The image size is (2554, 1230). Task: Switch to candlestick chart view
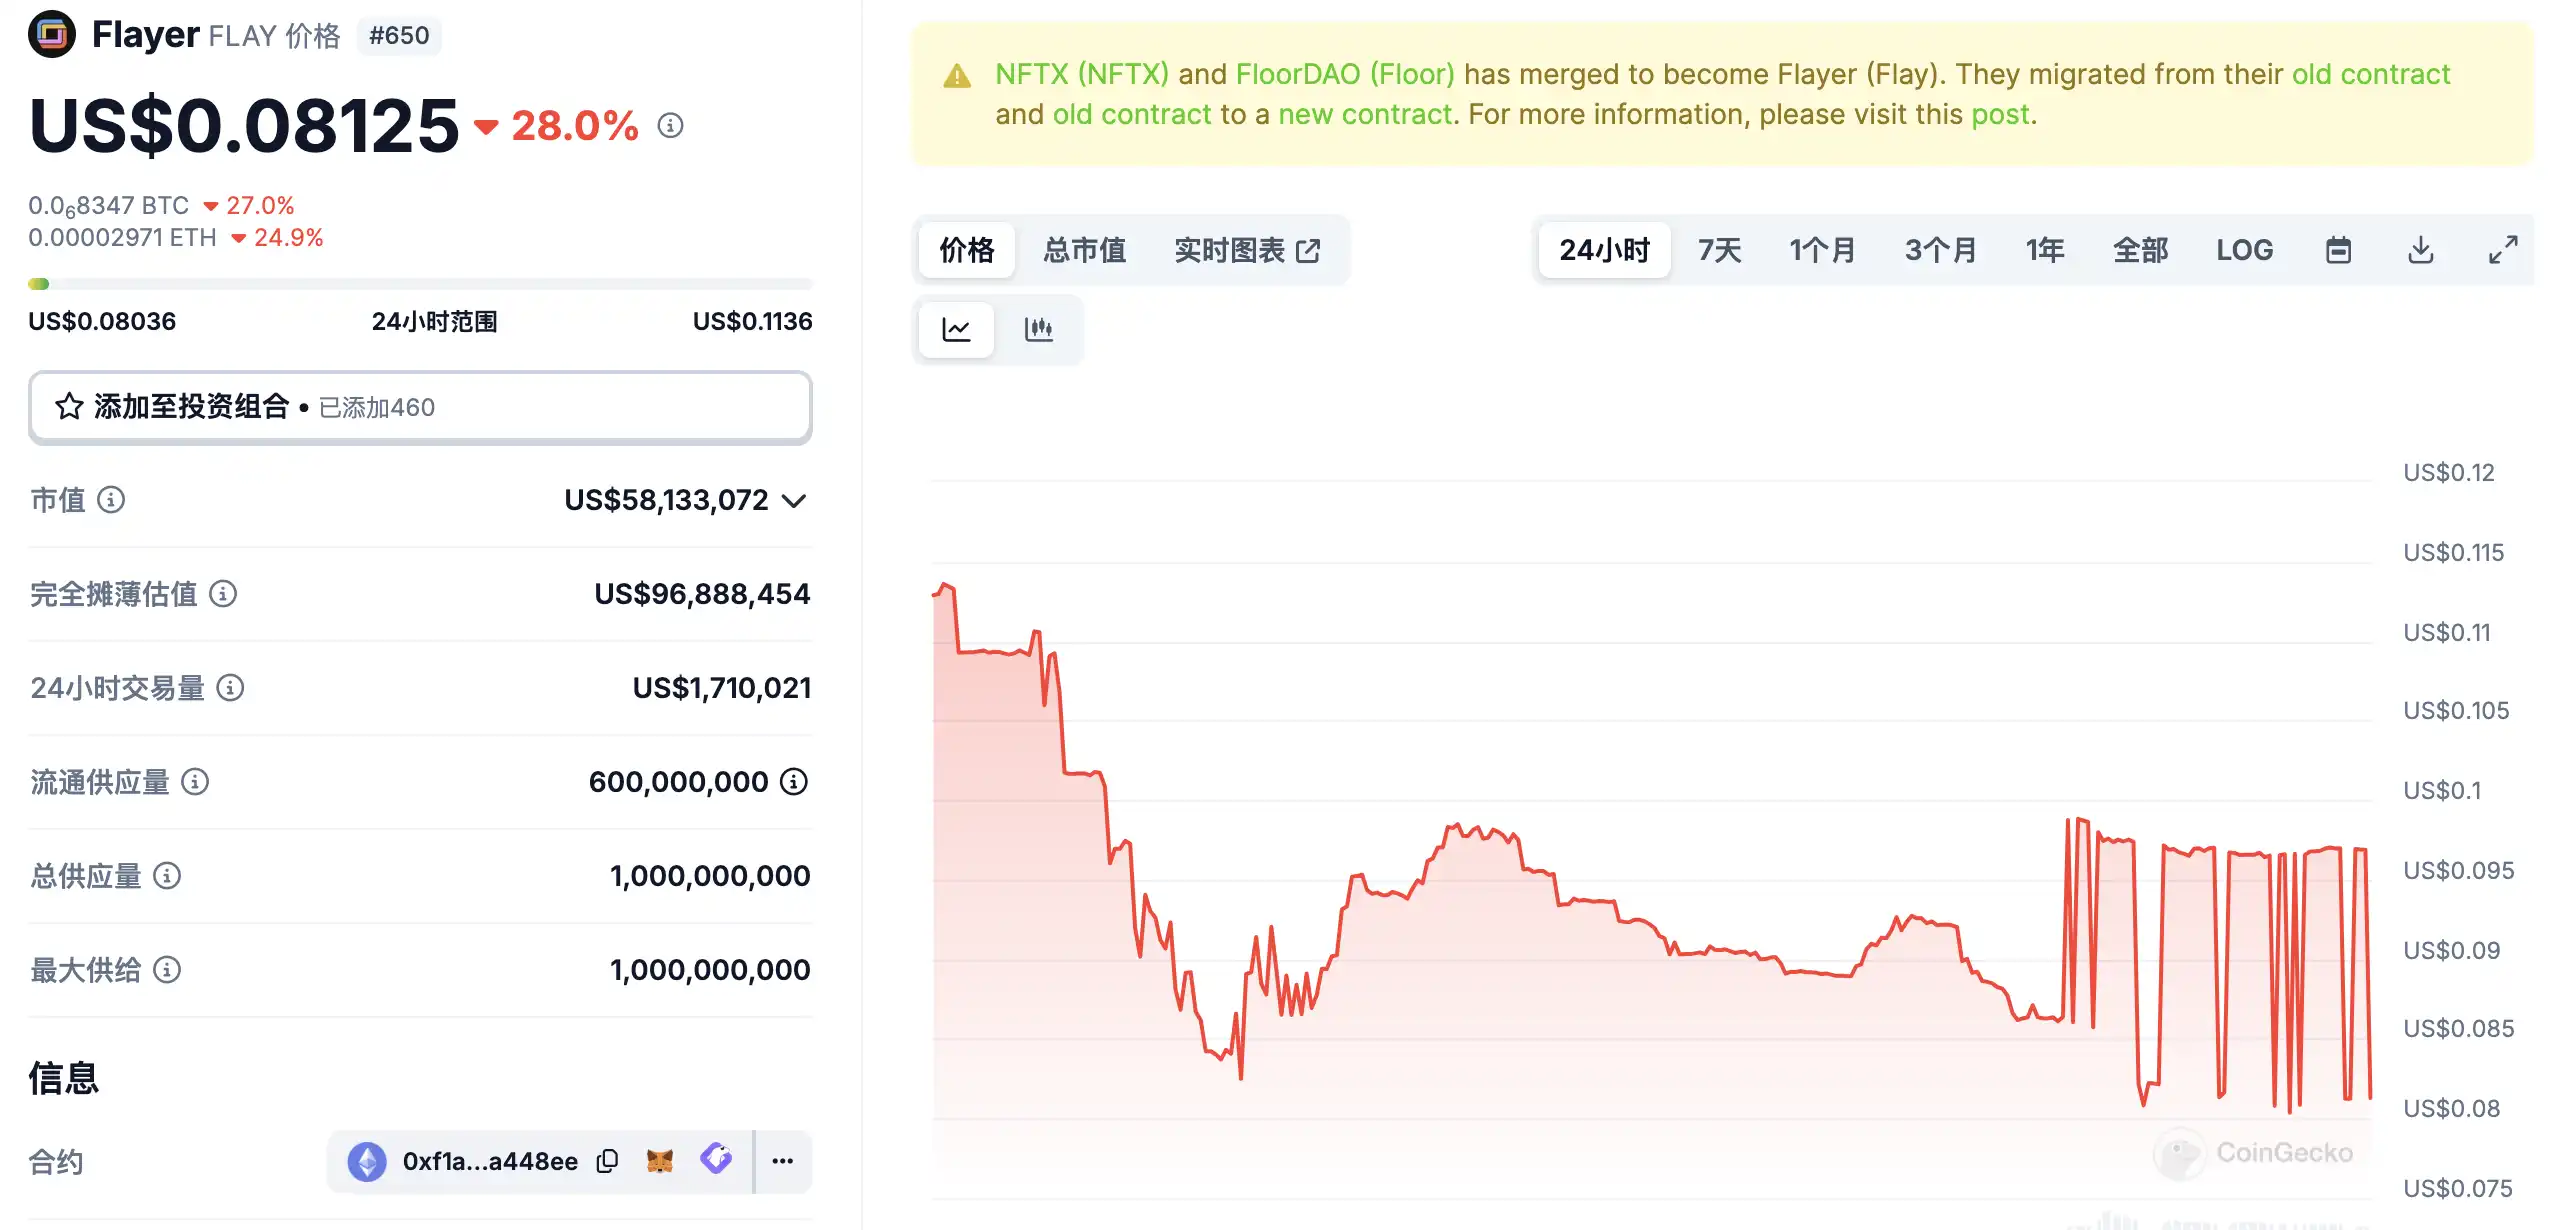pos(1039,329)
